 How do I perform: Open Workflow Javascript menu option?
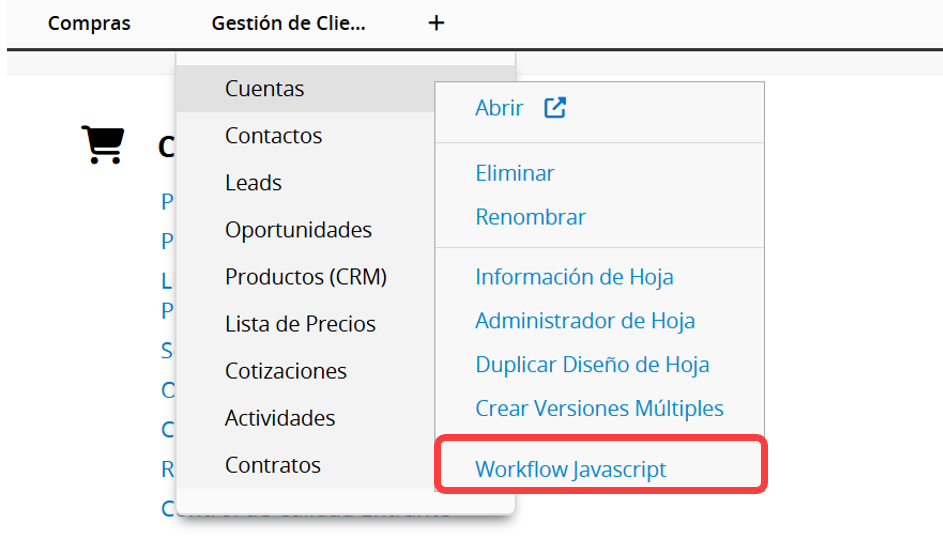click(571, 469)
